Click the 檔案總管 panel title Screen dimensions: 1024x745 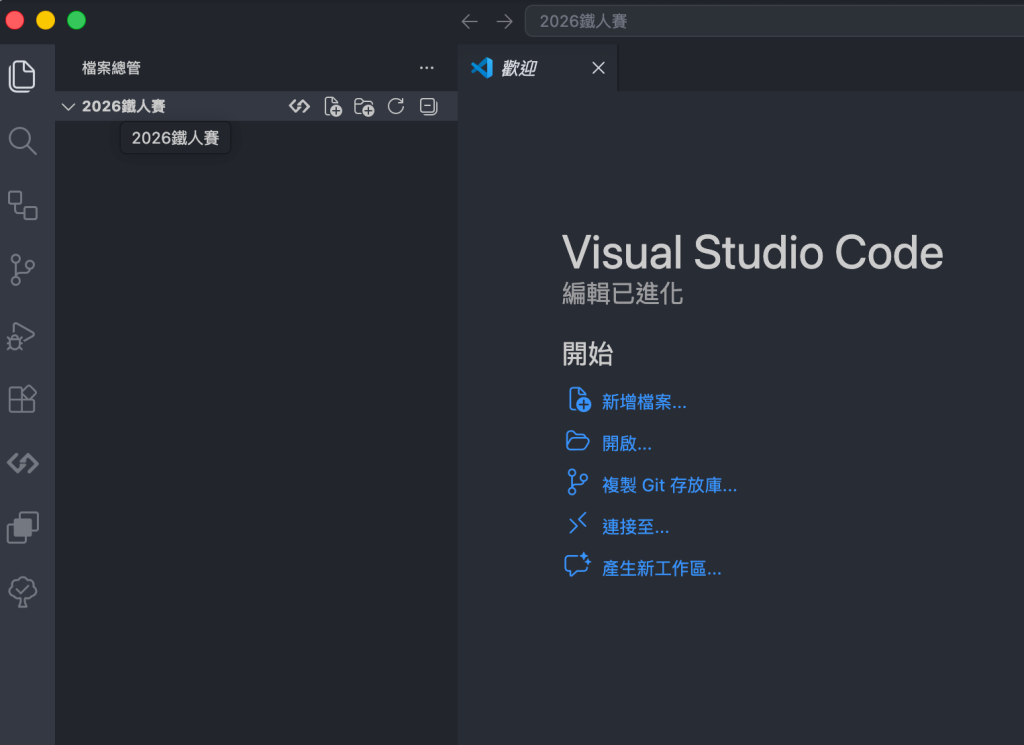point(111,68)
